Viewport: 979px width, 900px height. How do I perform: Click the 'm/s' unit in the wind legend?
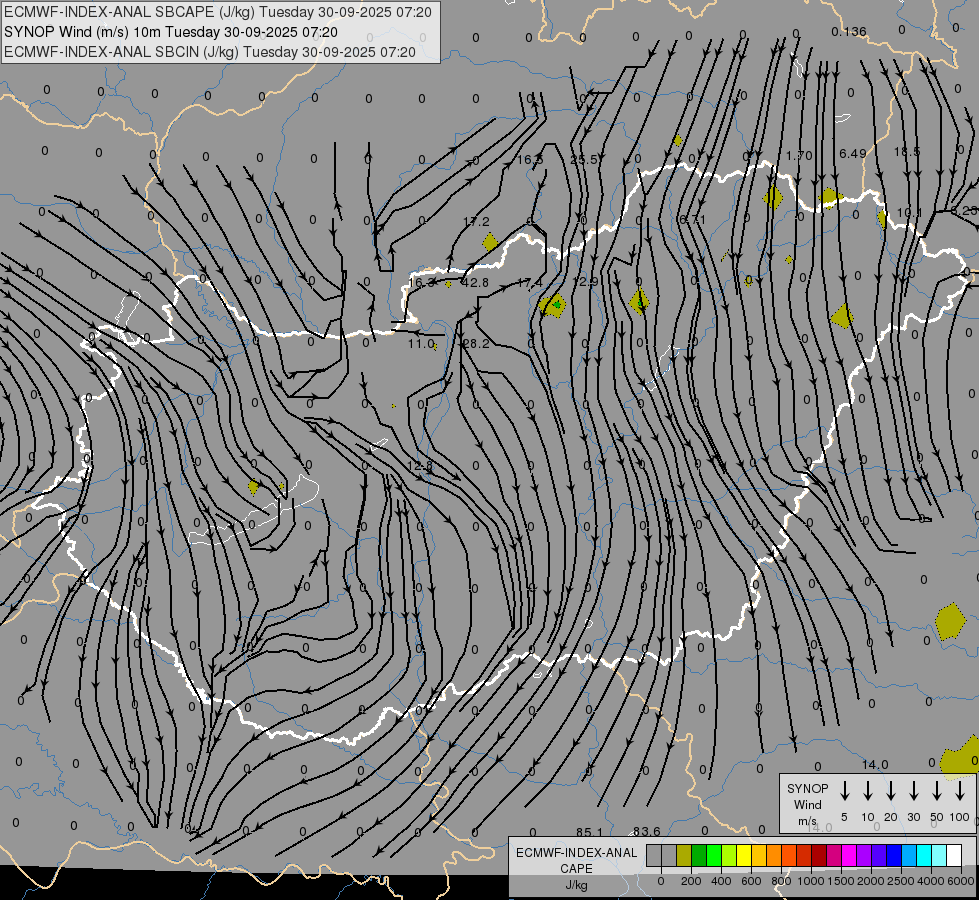click(x=807, y=821)
